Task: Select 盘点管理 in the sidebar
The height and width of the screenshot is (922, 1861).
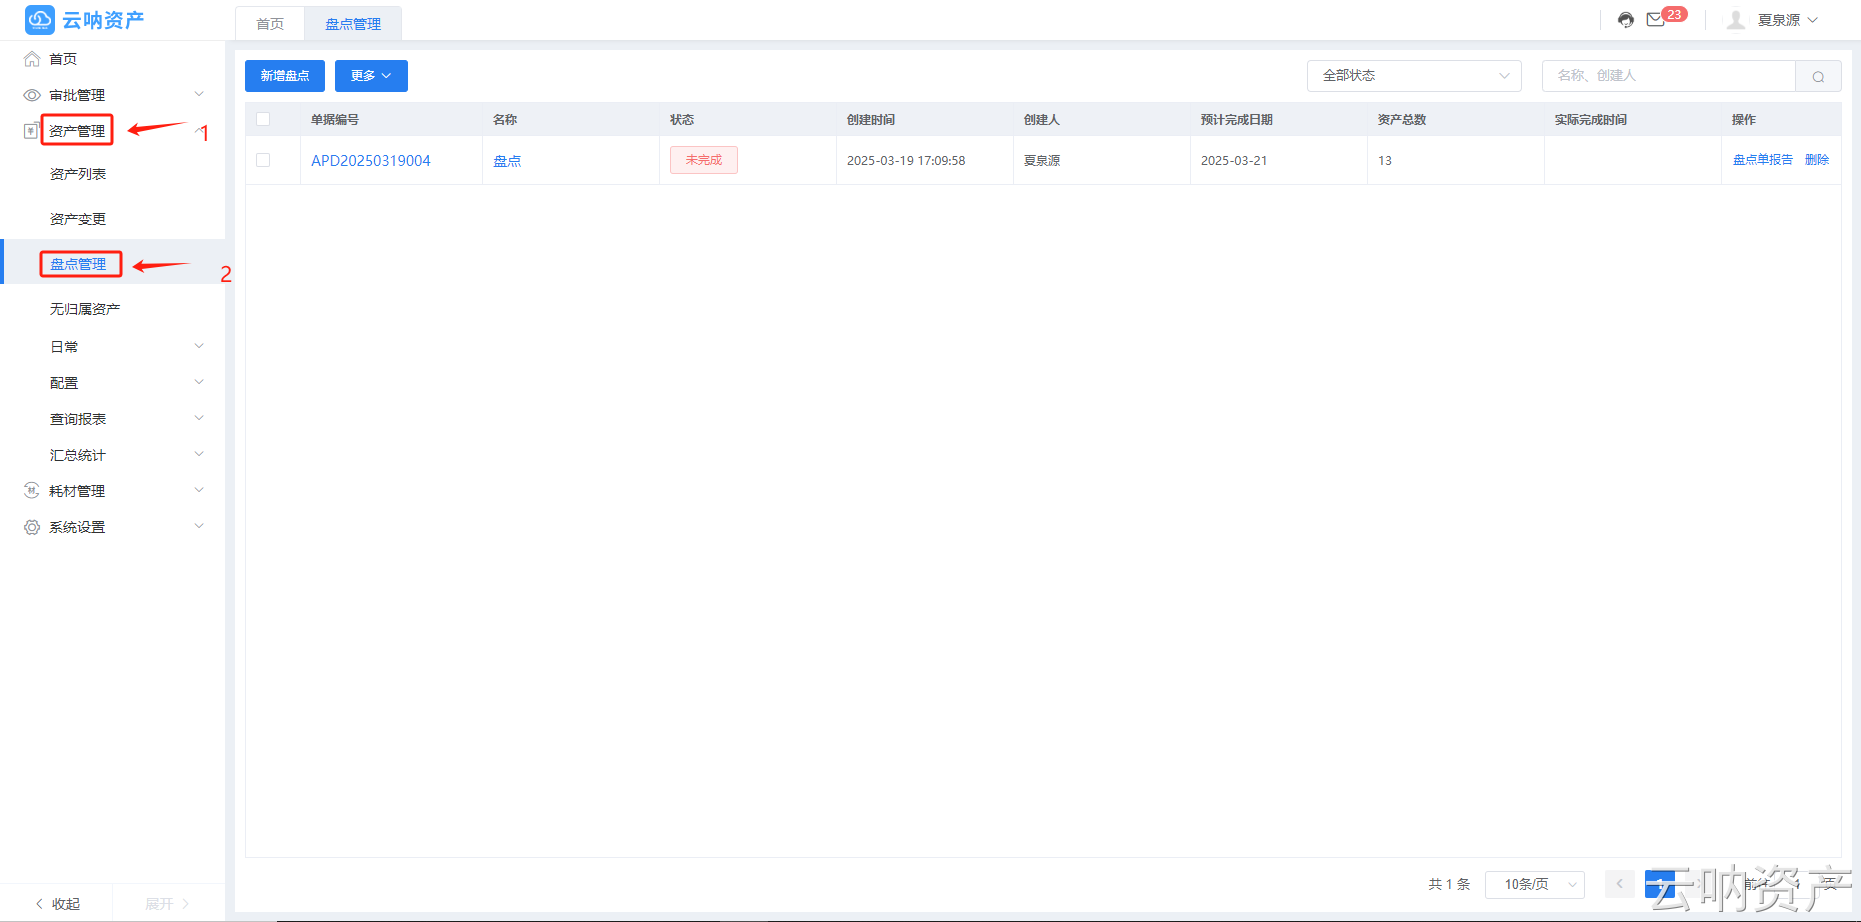Action: point(78,264)
